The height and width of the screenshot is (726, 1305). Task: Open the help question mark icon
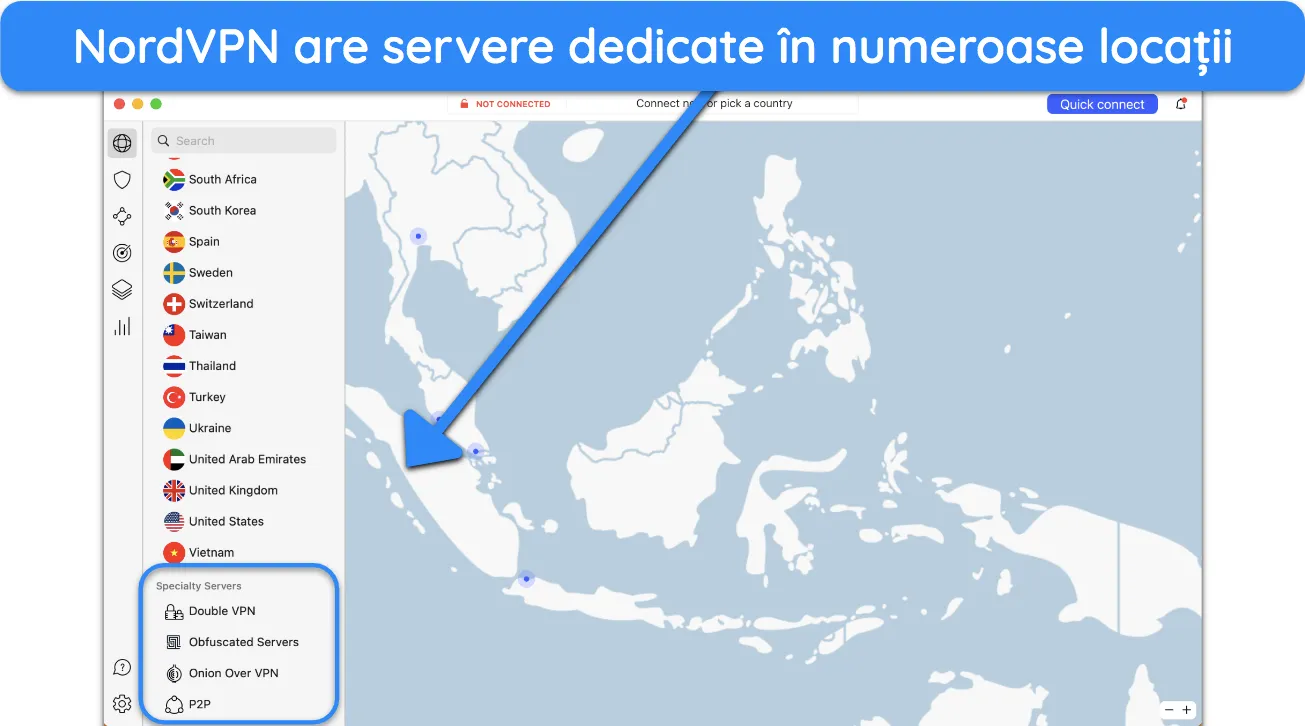(122, 667)
